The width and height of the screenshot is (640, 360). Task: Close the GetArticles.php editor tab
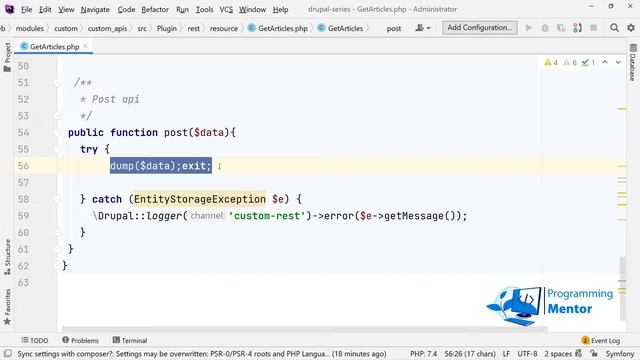(x=85, y=47)
